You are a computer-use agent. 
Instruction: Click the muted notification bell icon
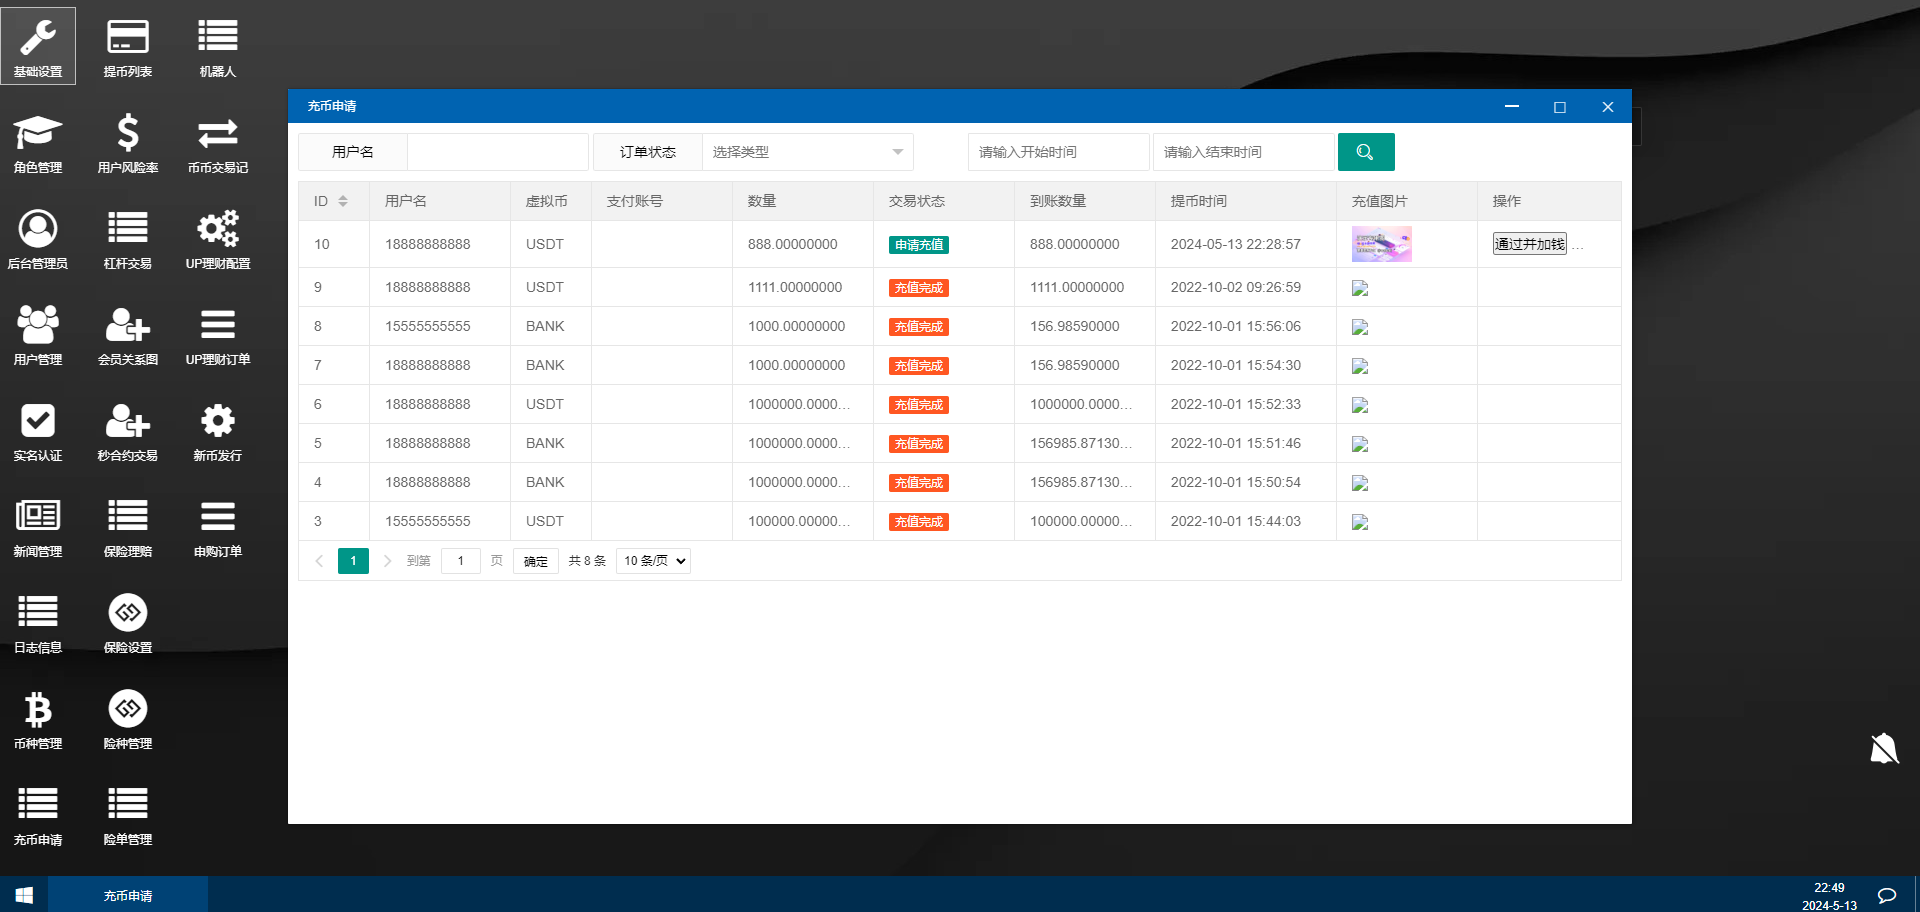[1884, 748]
